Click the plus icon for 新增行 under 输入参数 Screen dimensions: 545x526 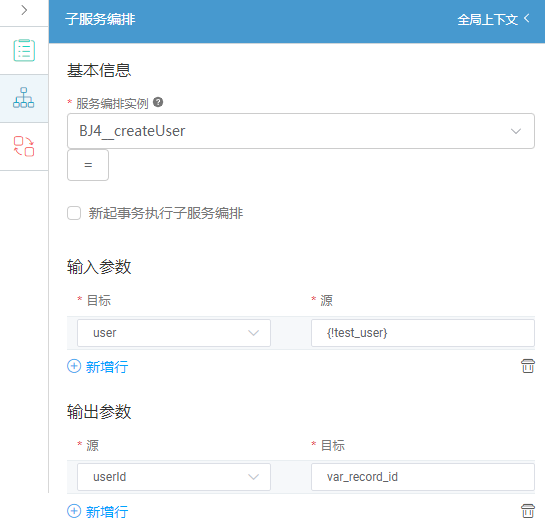tap(74, 366)
